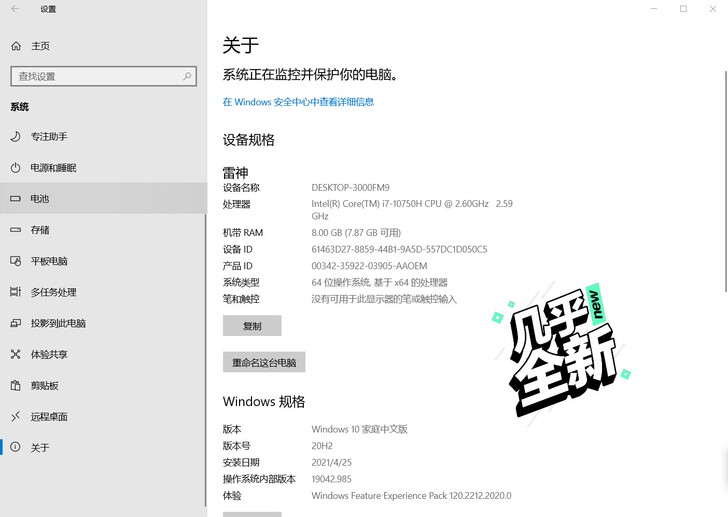Click Windows Feature Experience Pack text
Screen dimensions: 728x517
[411, 496]
